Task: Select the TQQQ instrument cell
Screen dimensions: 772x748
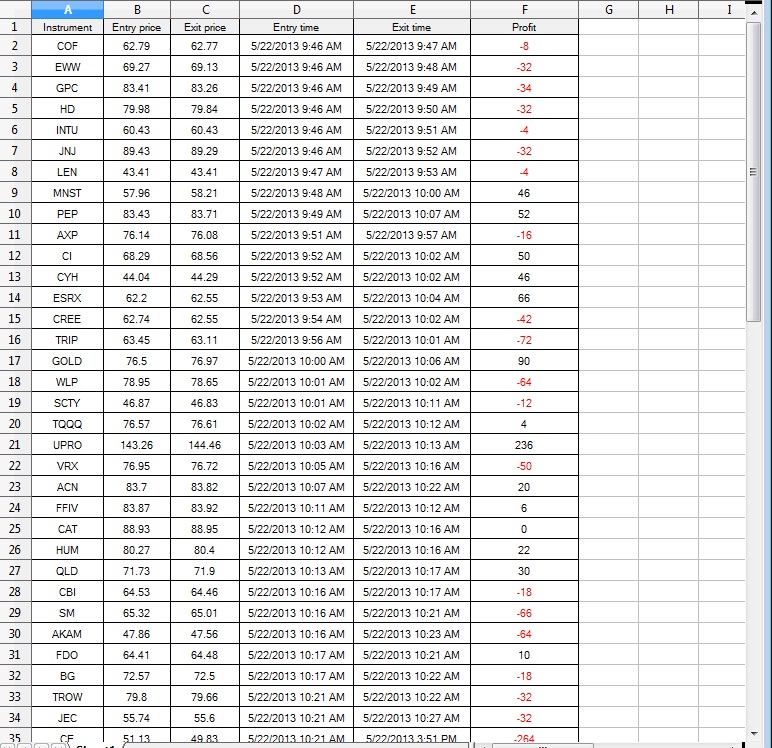Action: [67, 424]
